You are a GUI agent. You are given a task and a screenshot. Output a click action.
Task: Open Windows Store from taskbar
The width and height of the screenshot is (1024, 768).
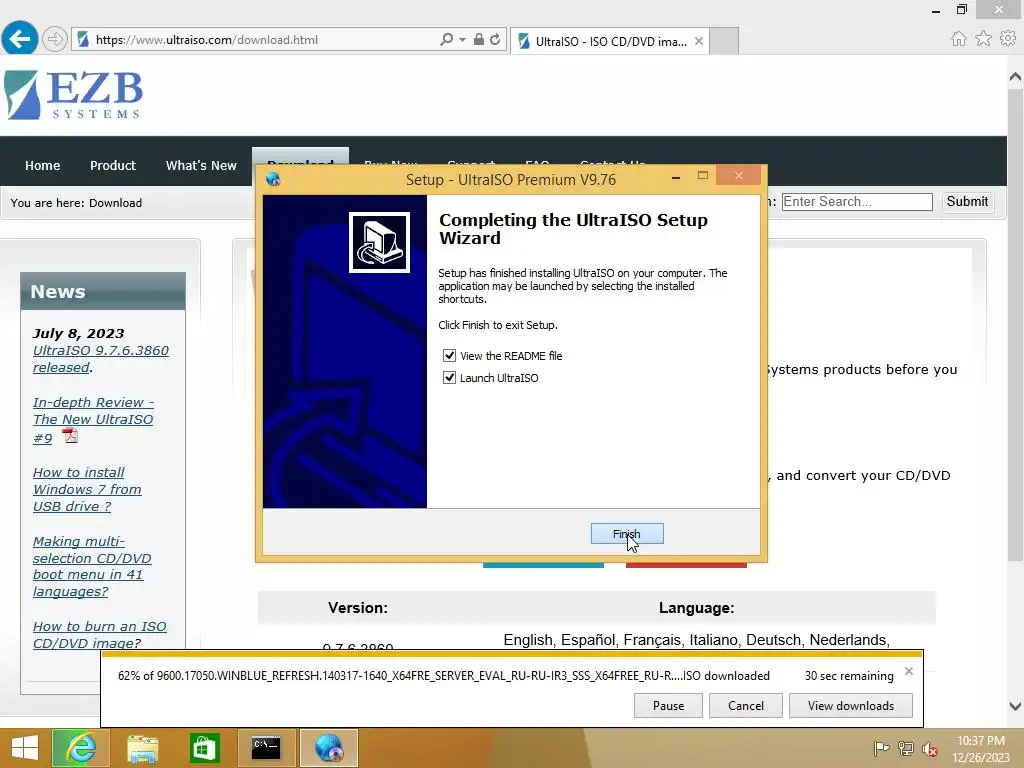[204, 748]
